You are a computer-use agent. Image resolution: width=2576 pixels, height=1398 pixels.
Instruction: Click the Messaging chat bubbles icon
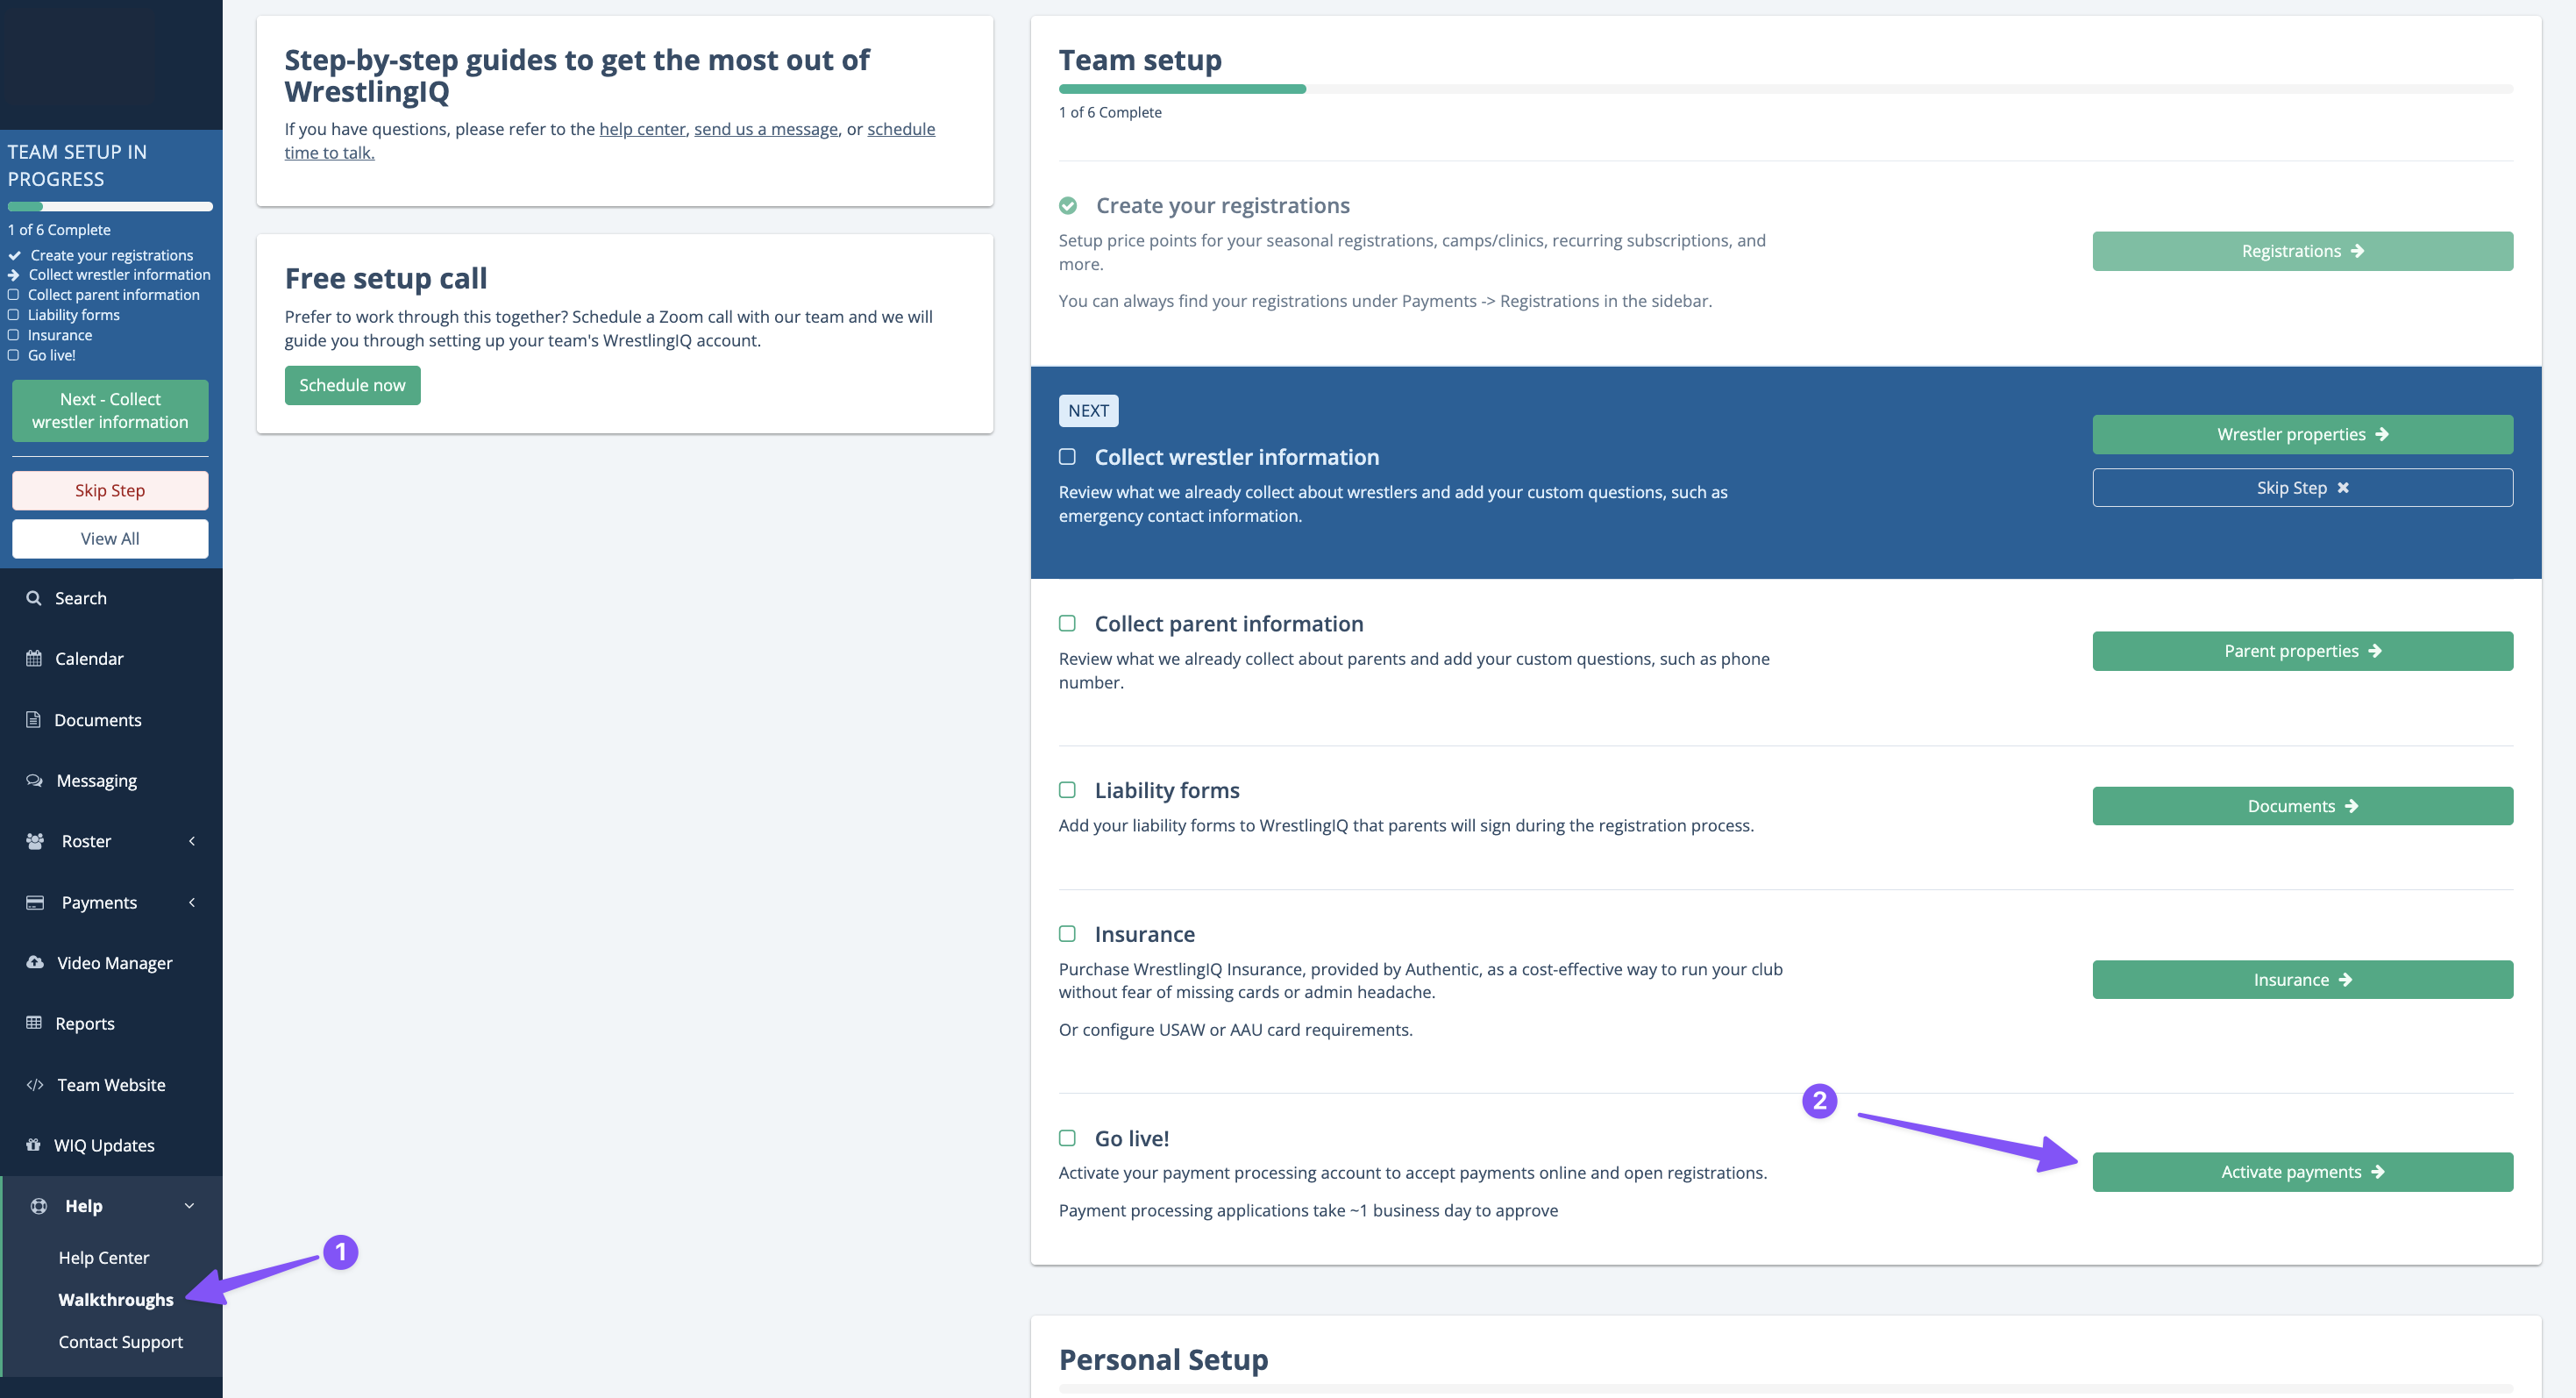[35, 780]
